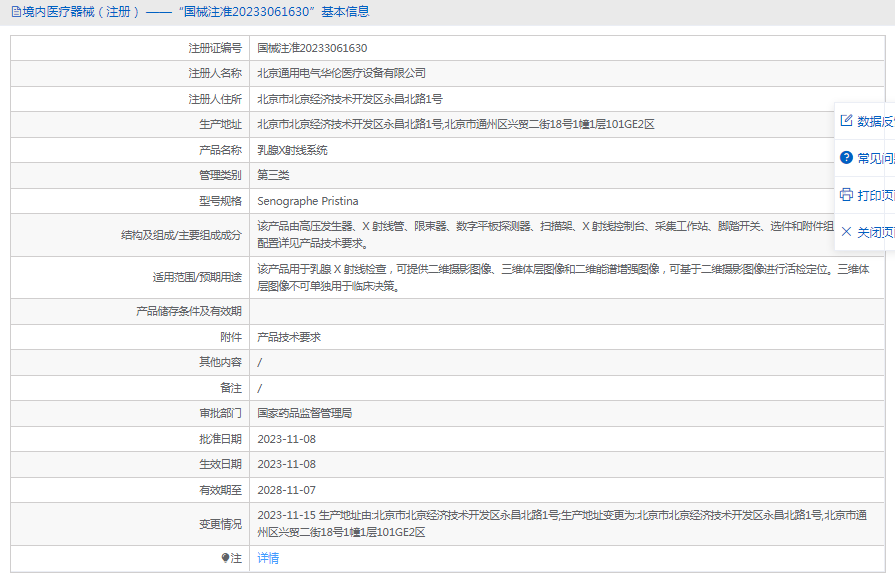Click the 生效日期 row label

[x=220, y=464]
